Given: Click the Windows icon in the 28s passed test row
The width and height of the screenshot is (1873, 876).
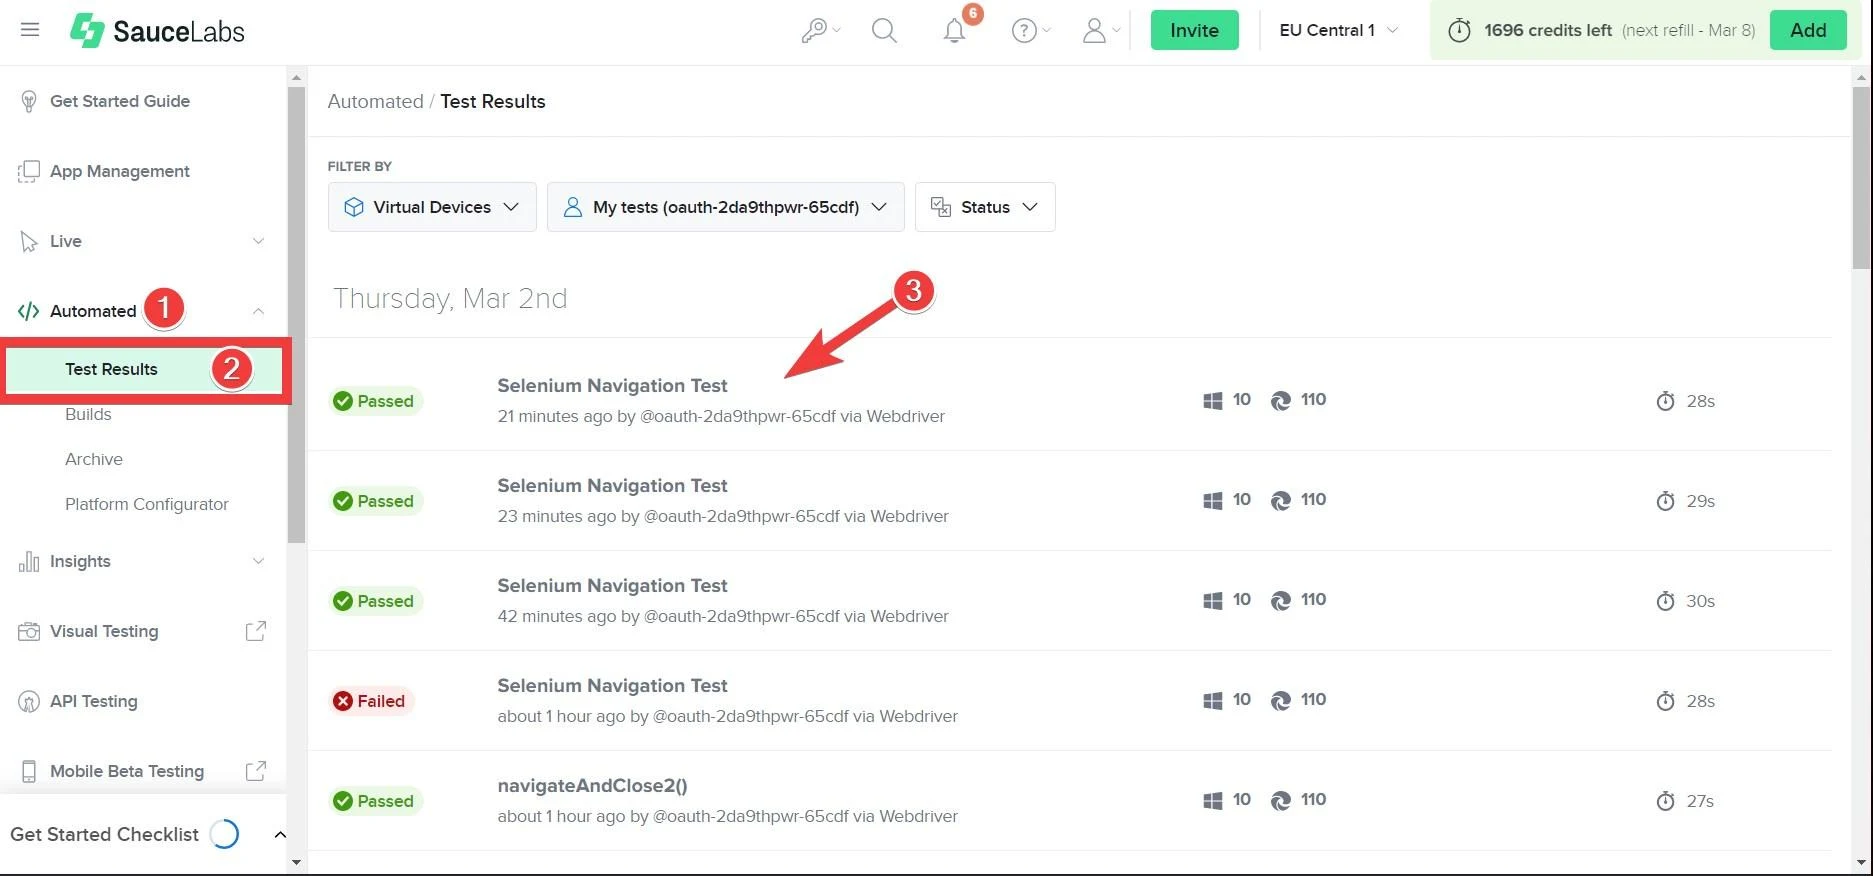Looking at the screenshot, I should click(1212, 401).
